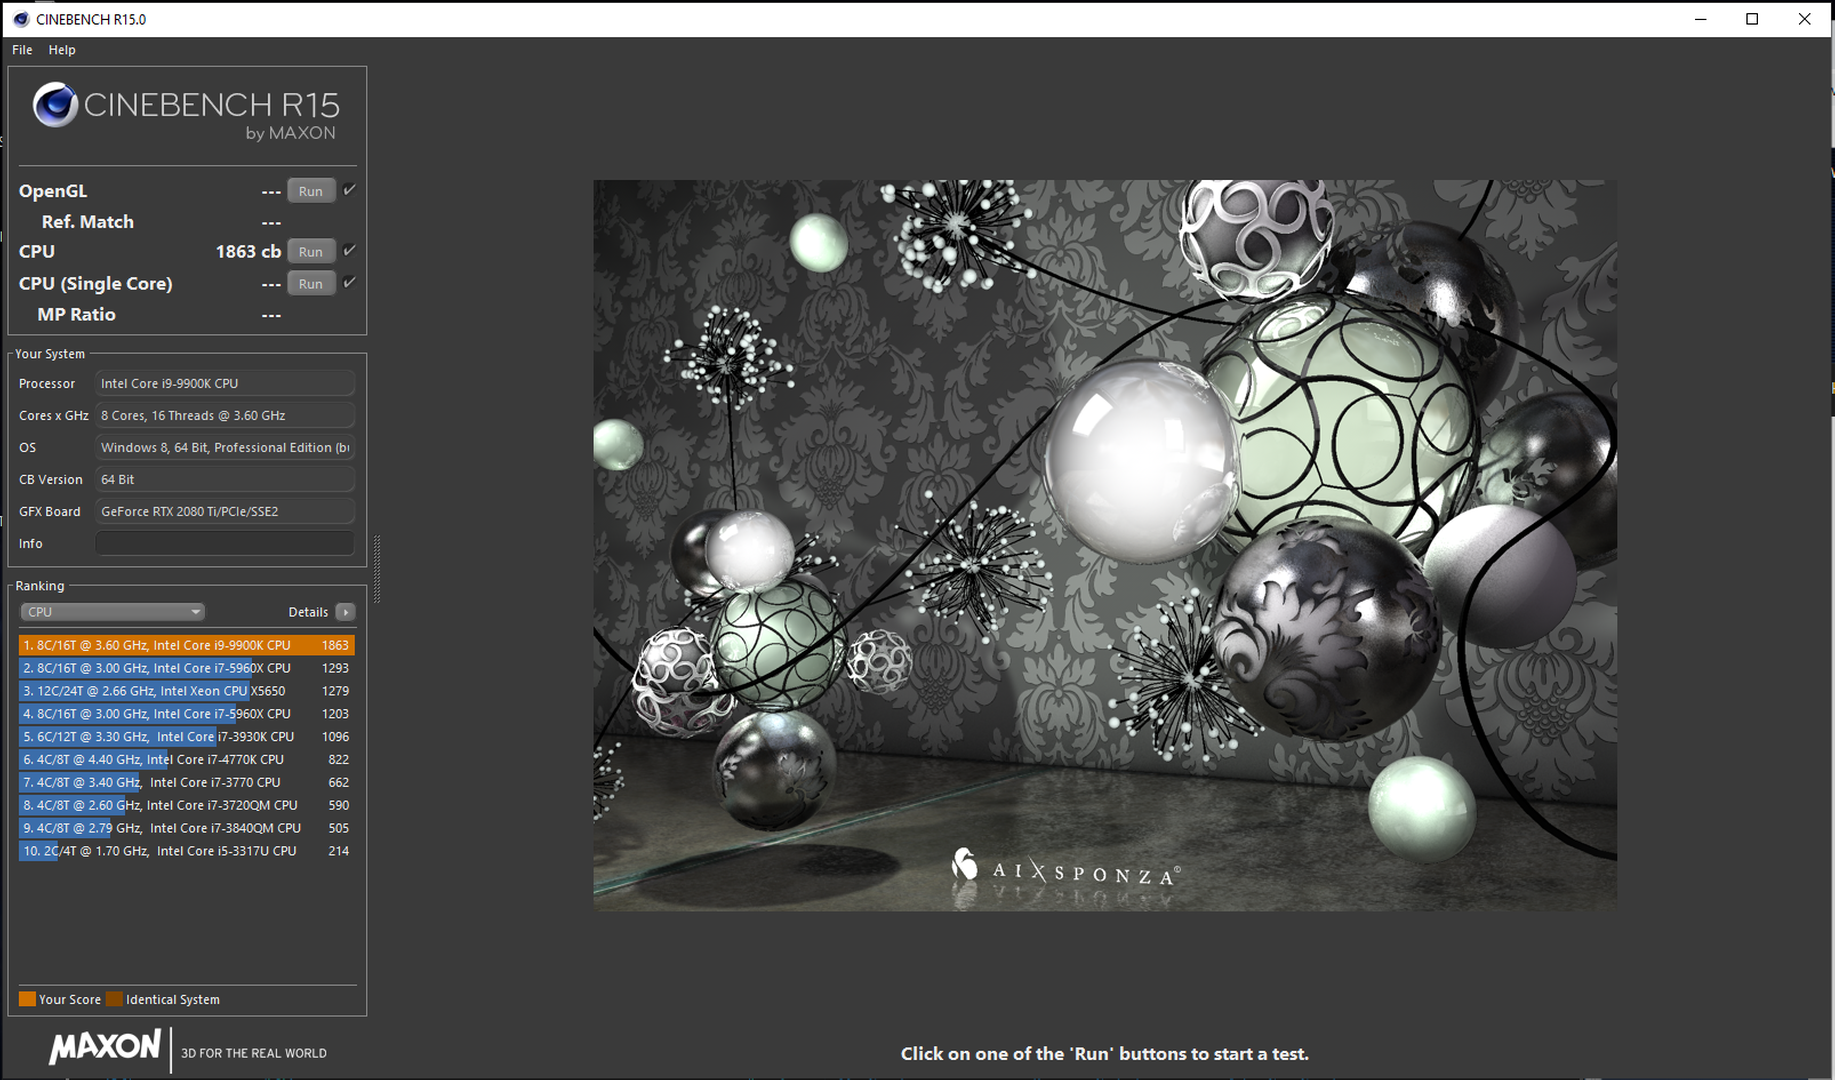Click the AIXSPONZA logo in render
The height and width of the screenshot is (1080, 1835).
1066,868
